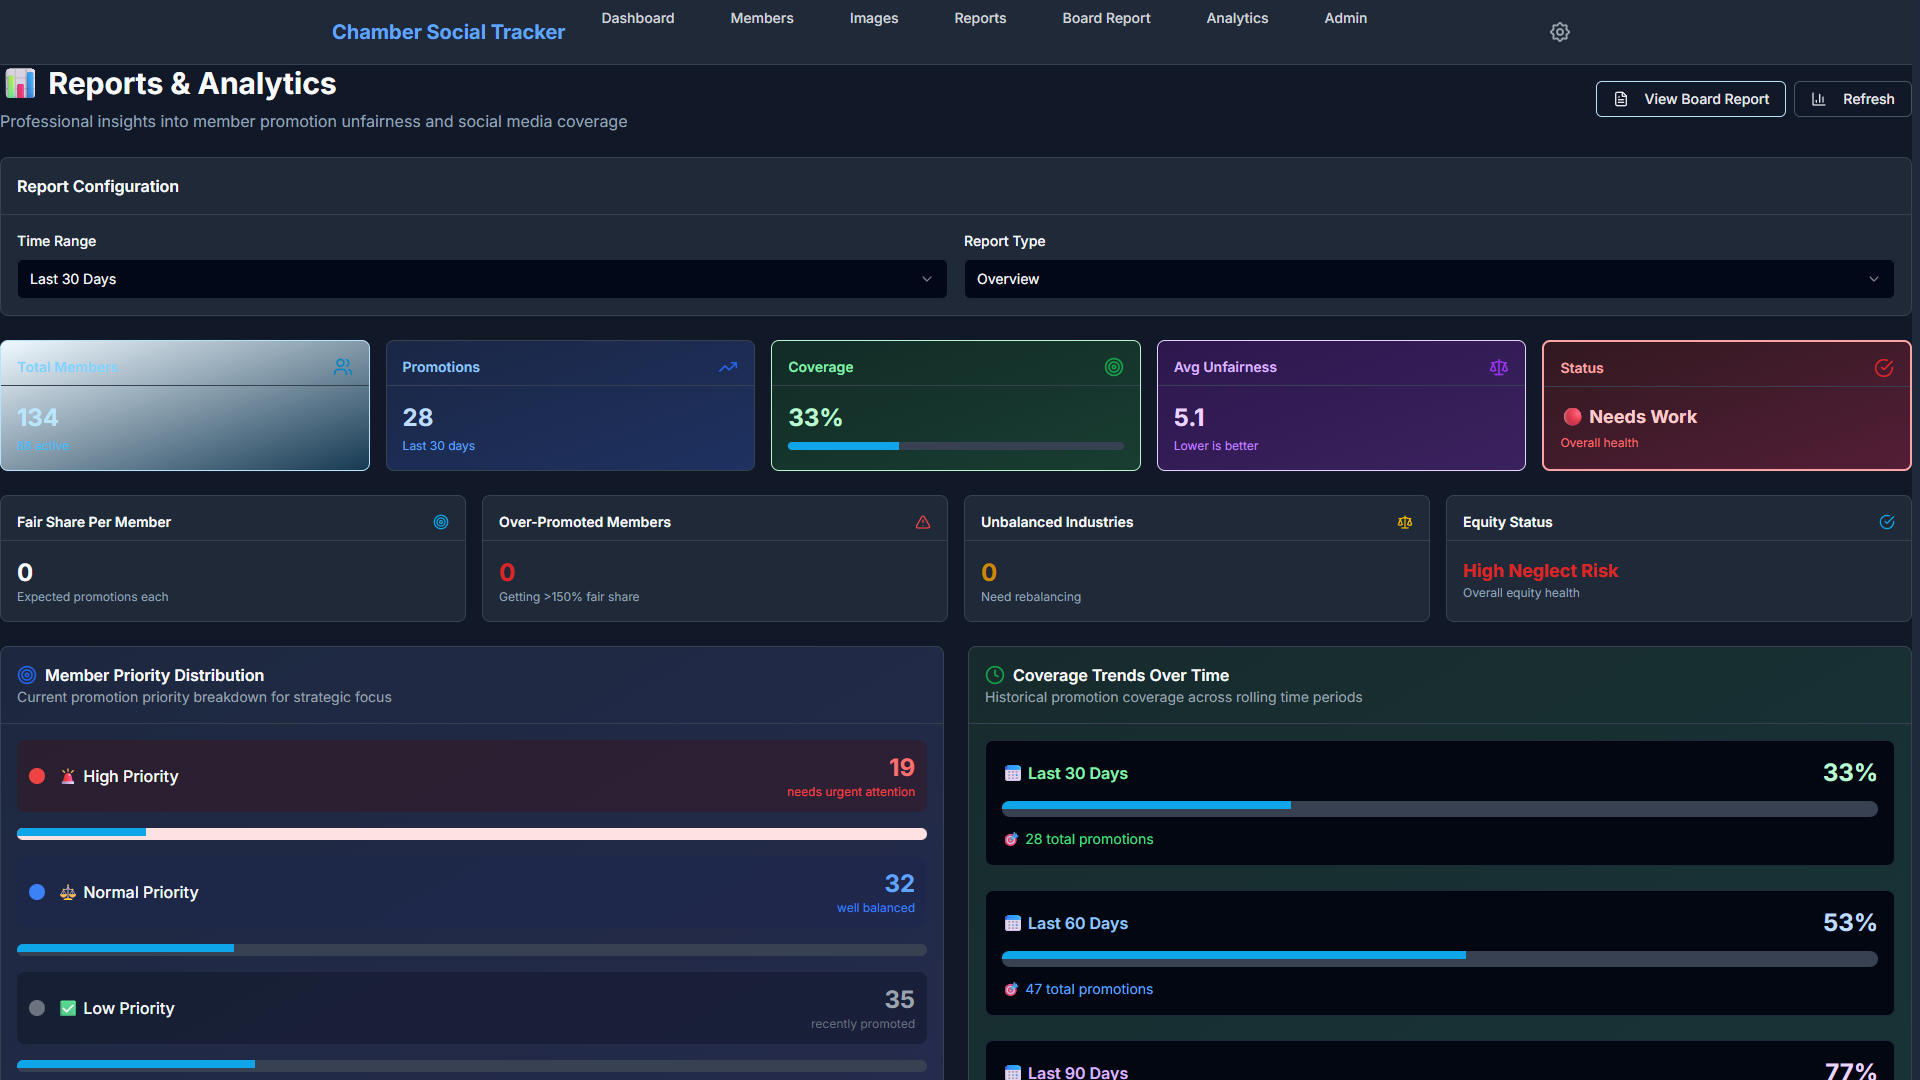
Task: Click the scales icon on Avg Unfairness card
Action: (x=1498, y=367)
